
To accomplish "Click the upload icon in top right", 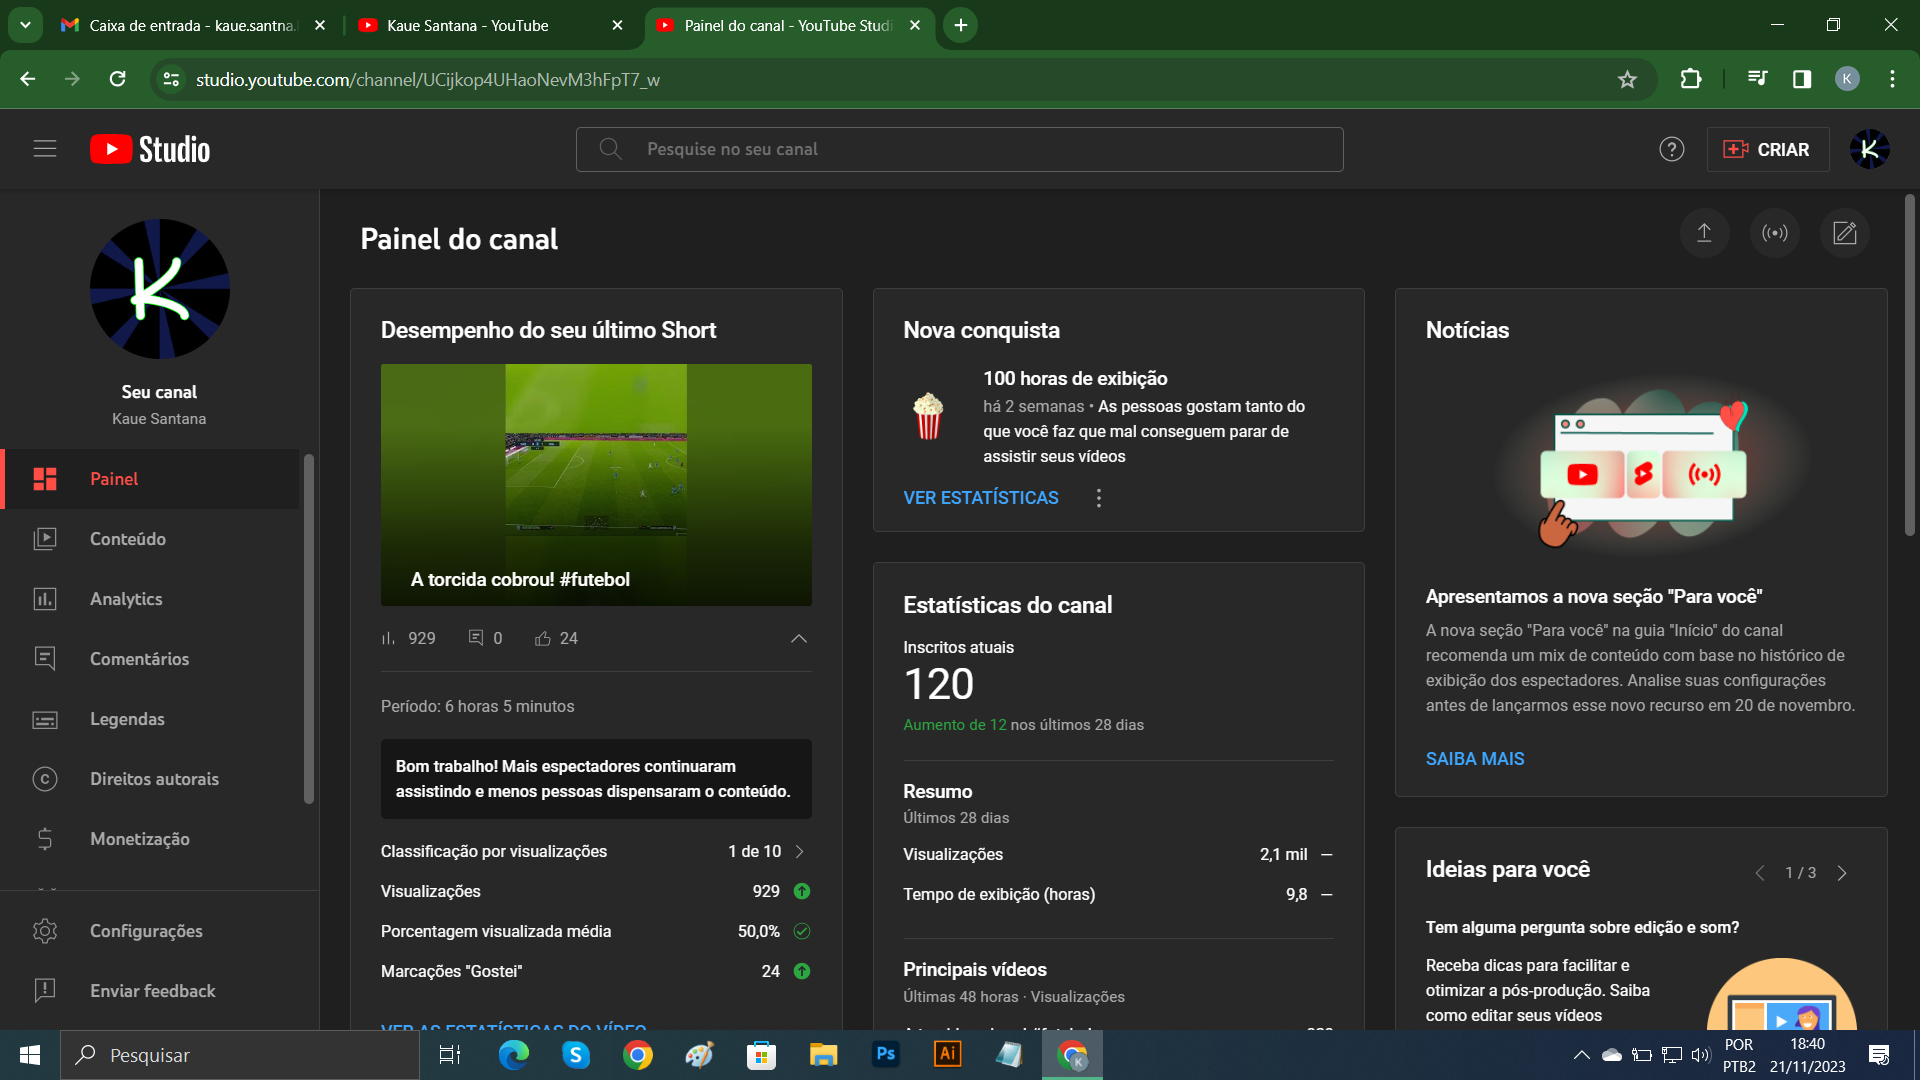I will (1704, 235).
